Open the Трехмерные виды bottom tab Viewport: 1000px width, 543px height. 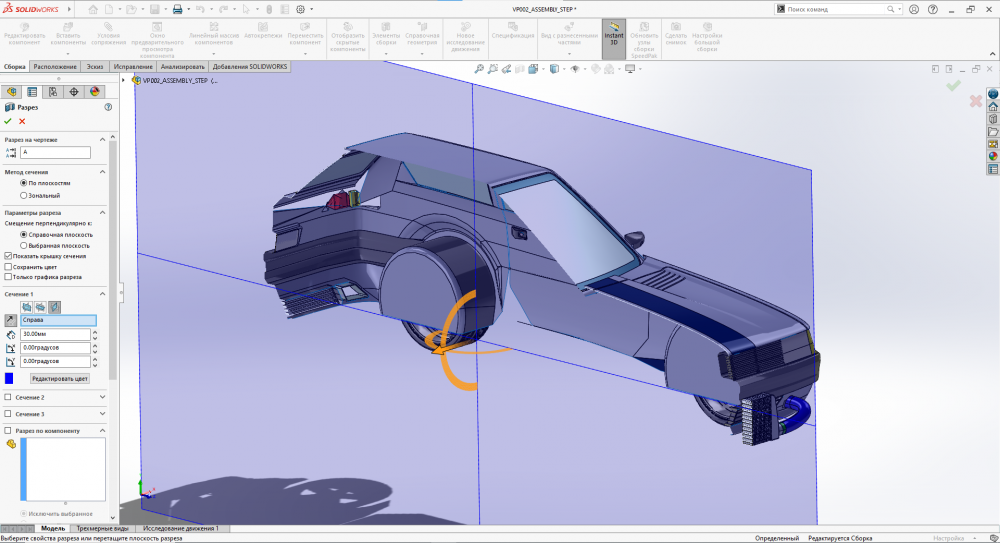click(103, 528)
